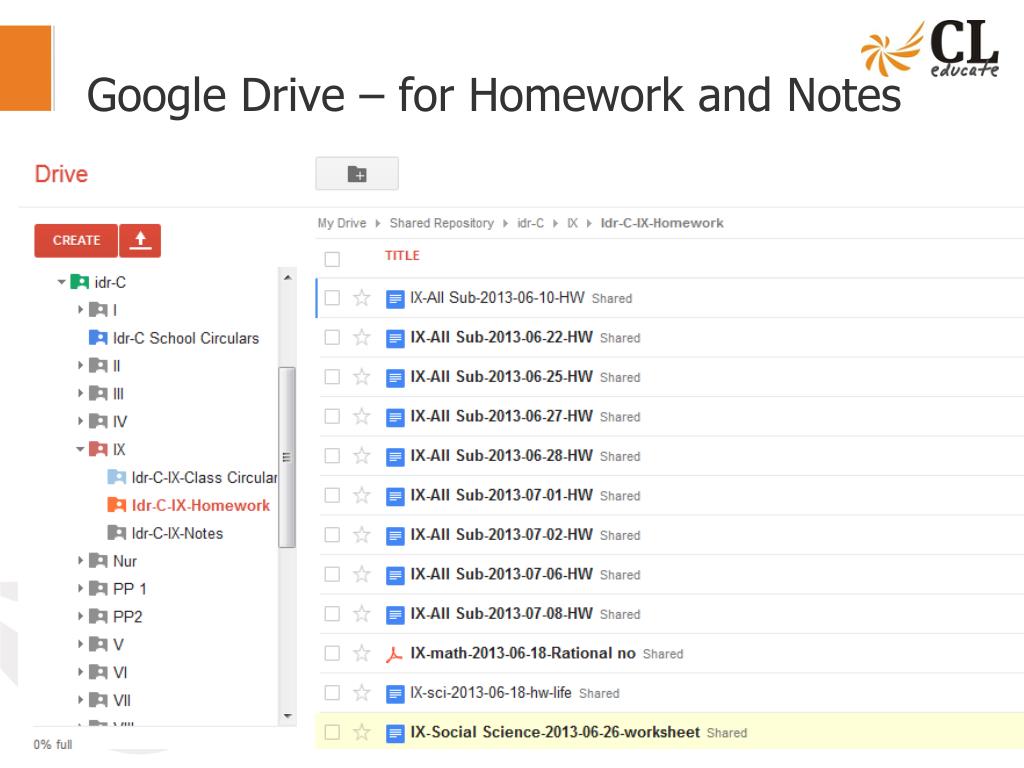This screenshot has width=1024, height=768.
Task: Sort by the TITLE column header
Action: click(x=402, y=255)
